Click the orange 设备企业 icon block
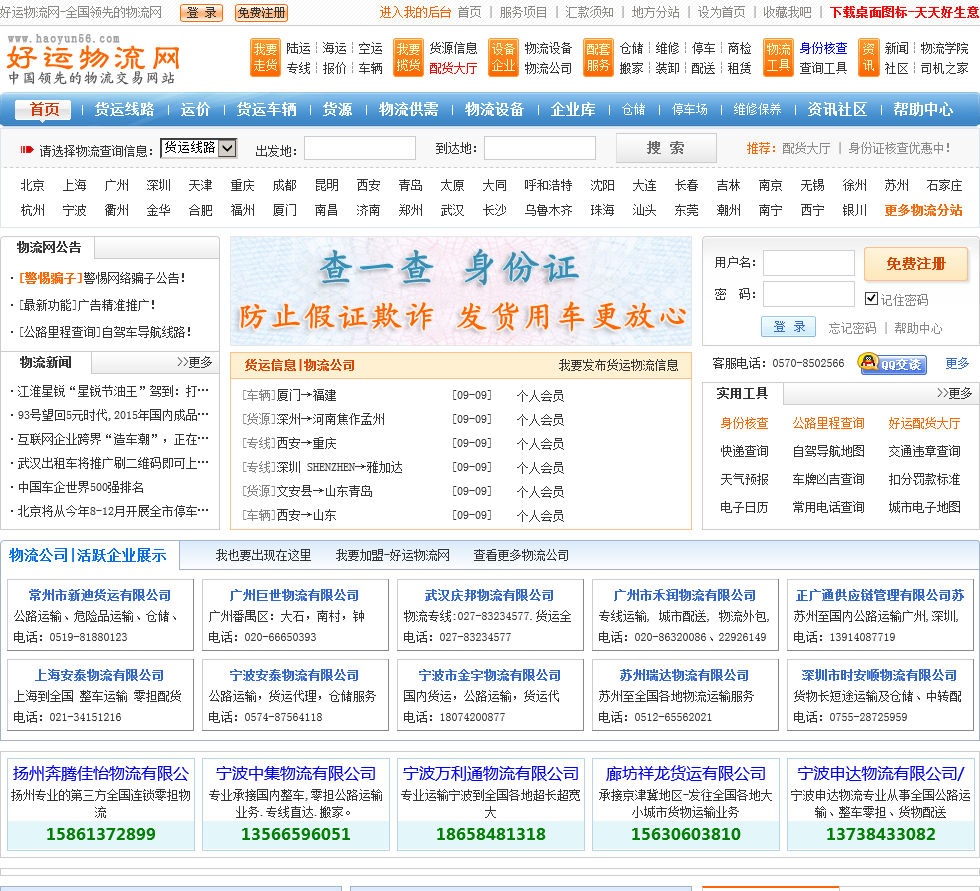Viewport: 980px width, 891px height. [x=503, y=58]
